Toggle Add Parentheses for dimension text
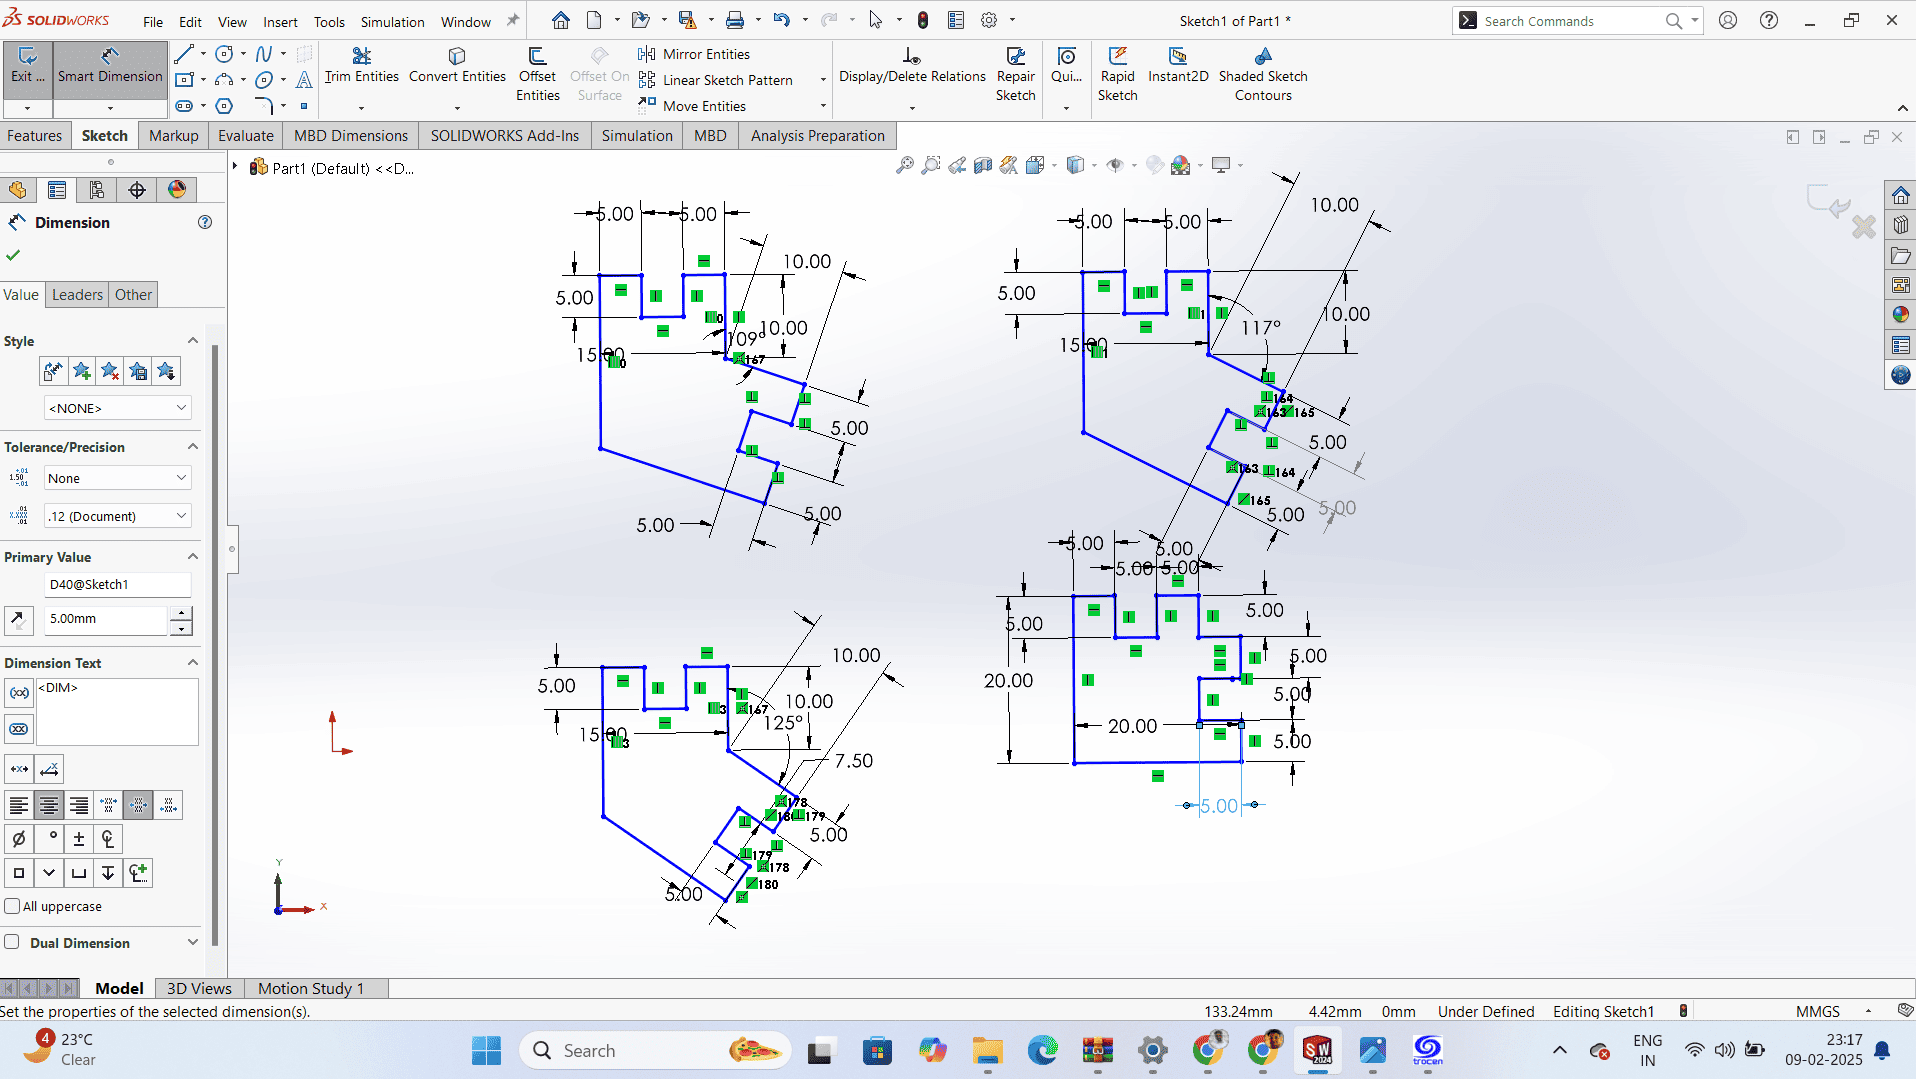The image size is (1916, 1079). (x=19, y=693)
